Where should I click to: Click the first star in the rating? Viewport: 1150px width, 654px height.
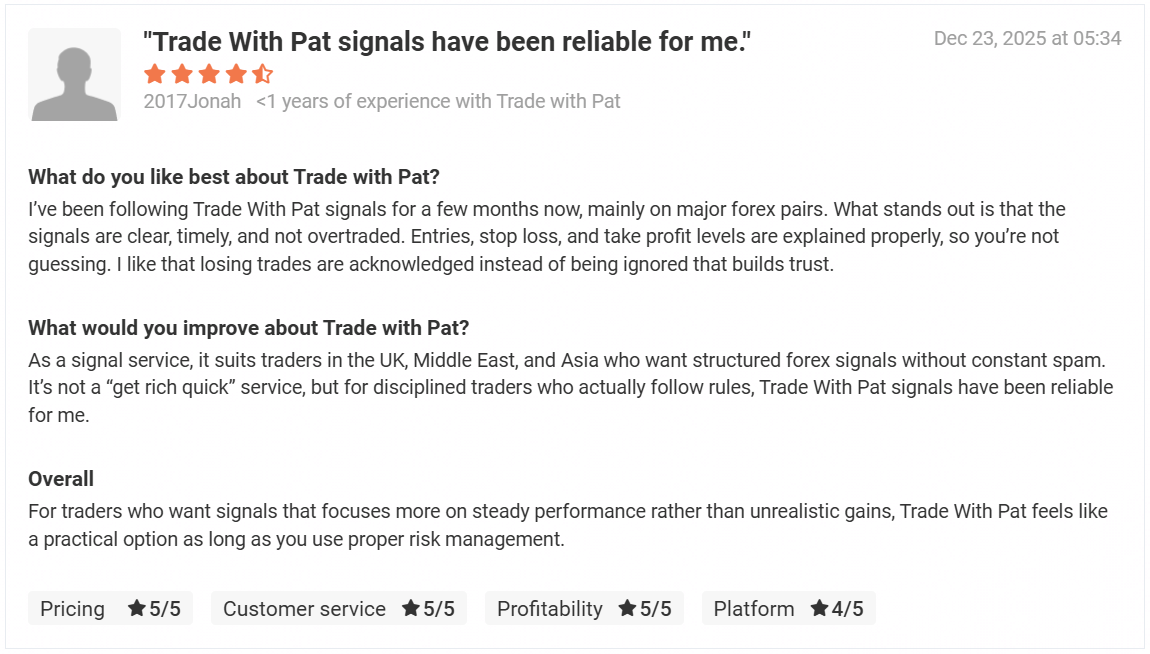coord(154,74)
